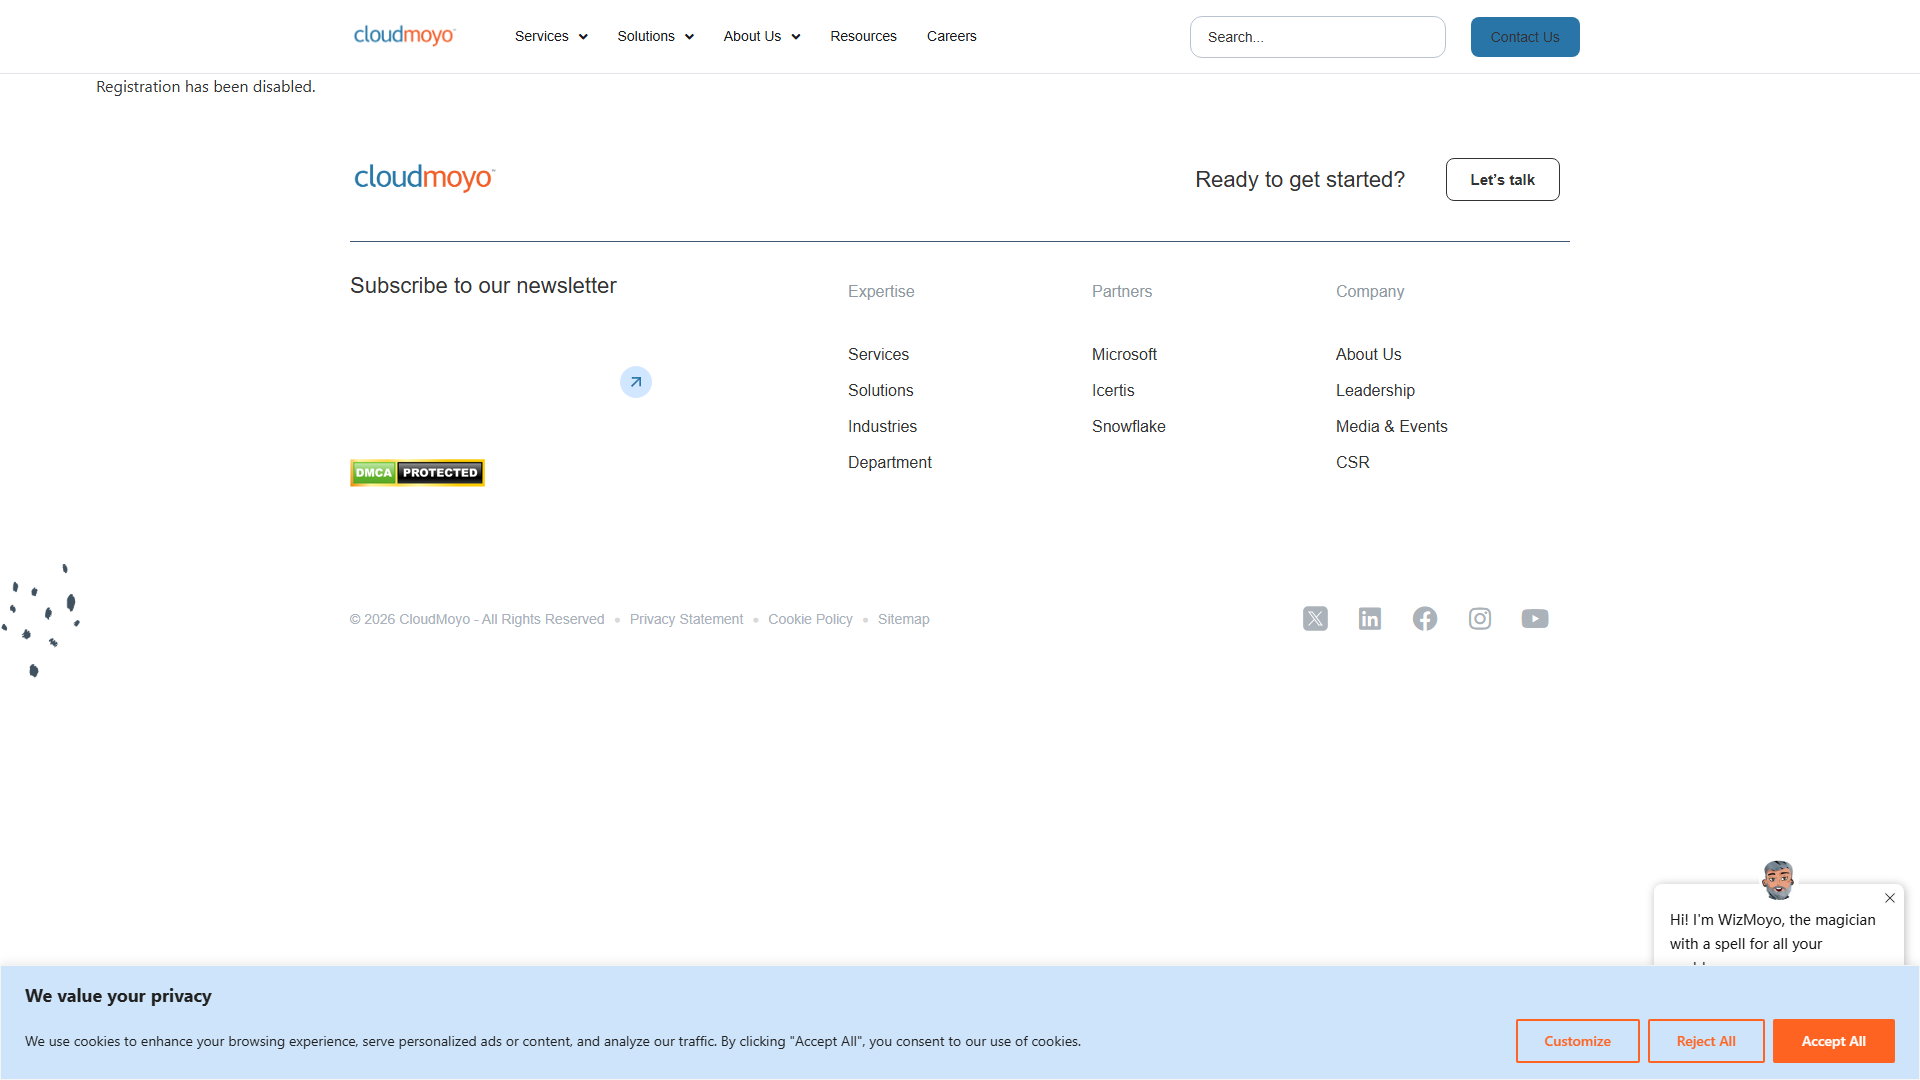1920x1080 pixels.
Task: Click the Contact Us button
Action: point(1525,37)
